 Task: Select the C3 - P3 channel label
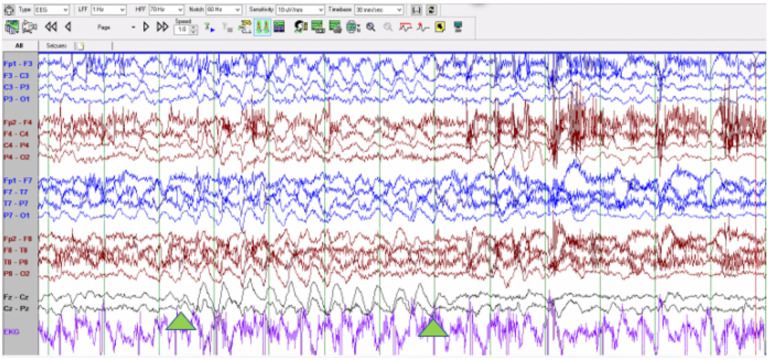[17, 87]
